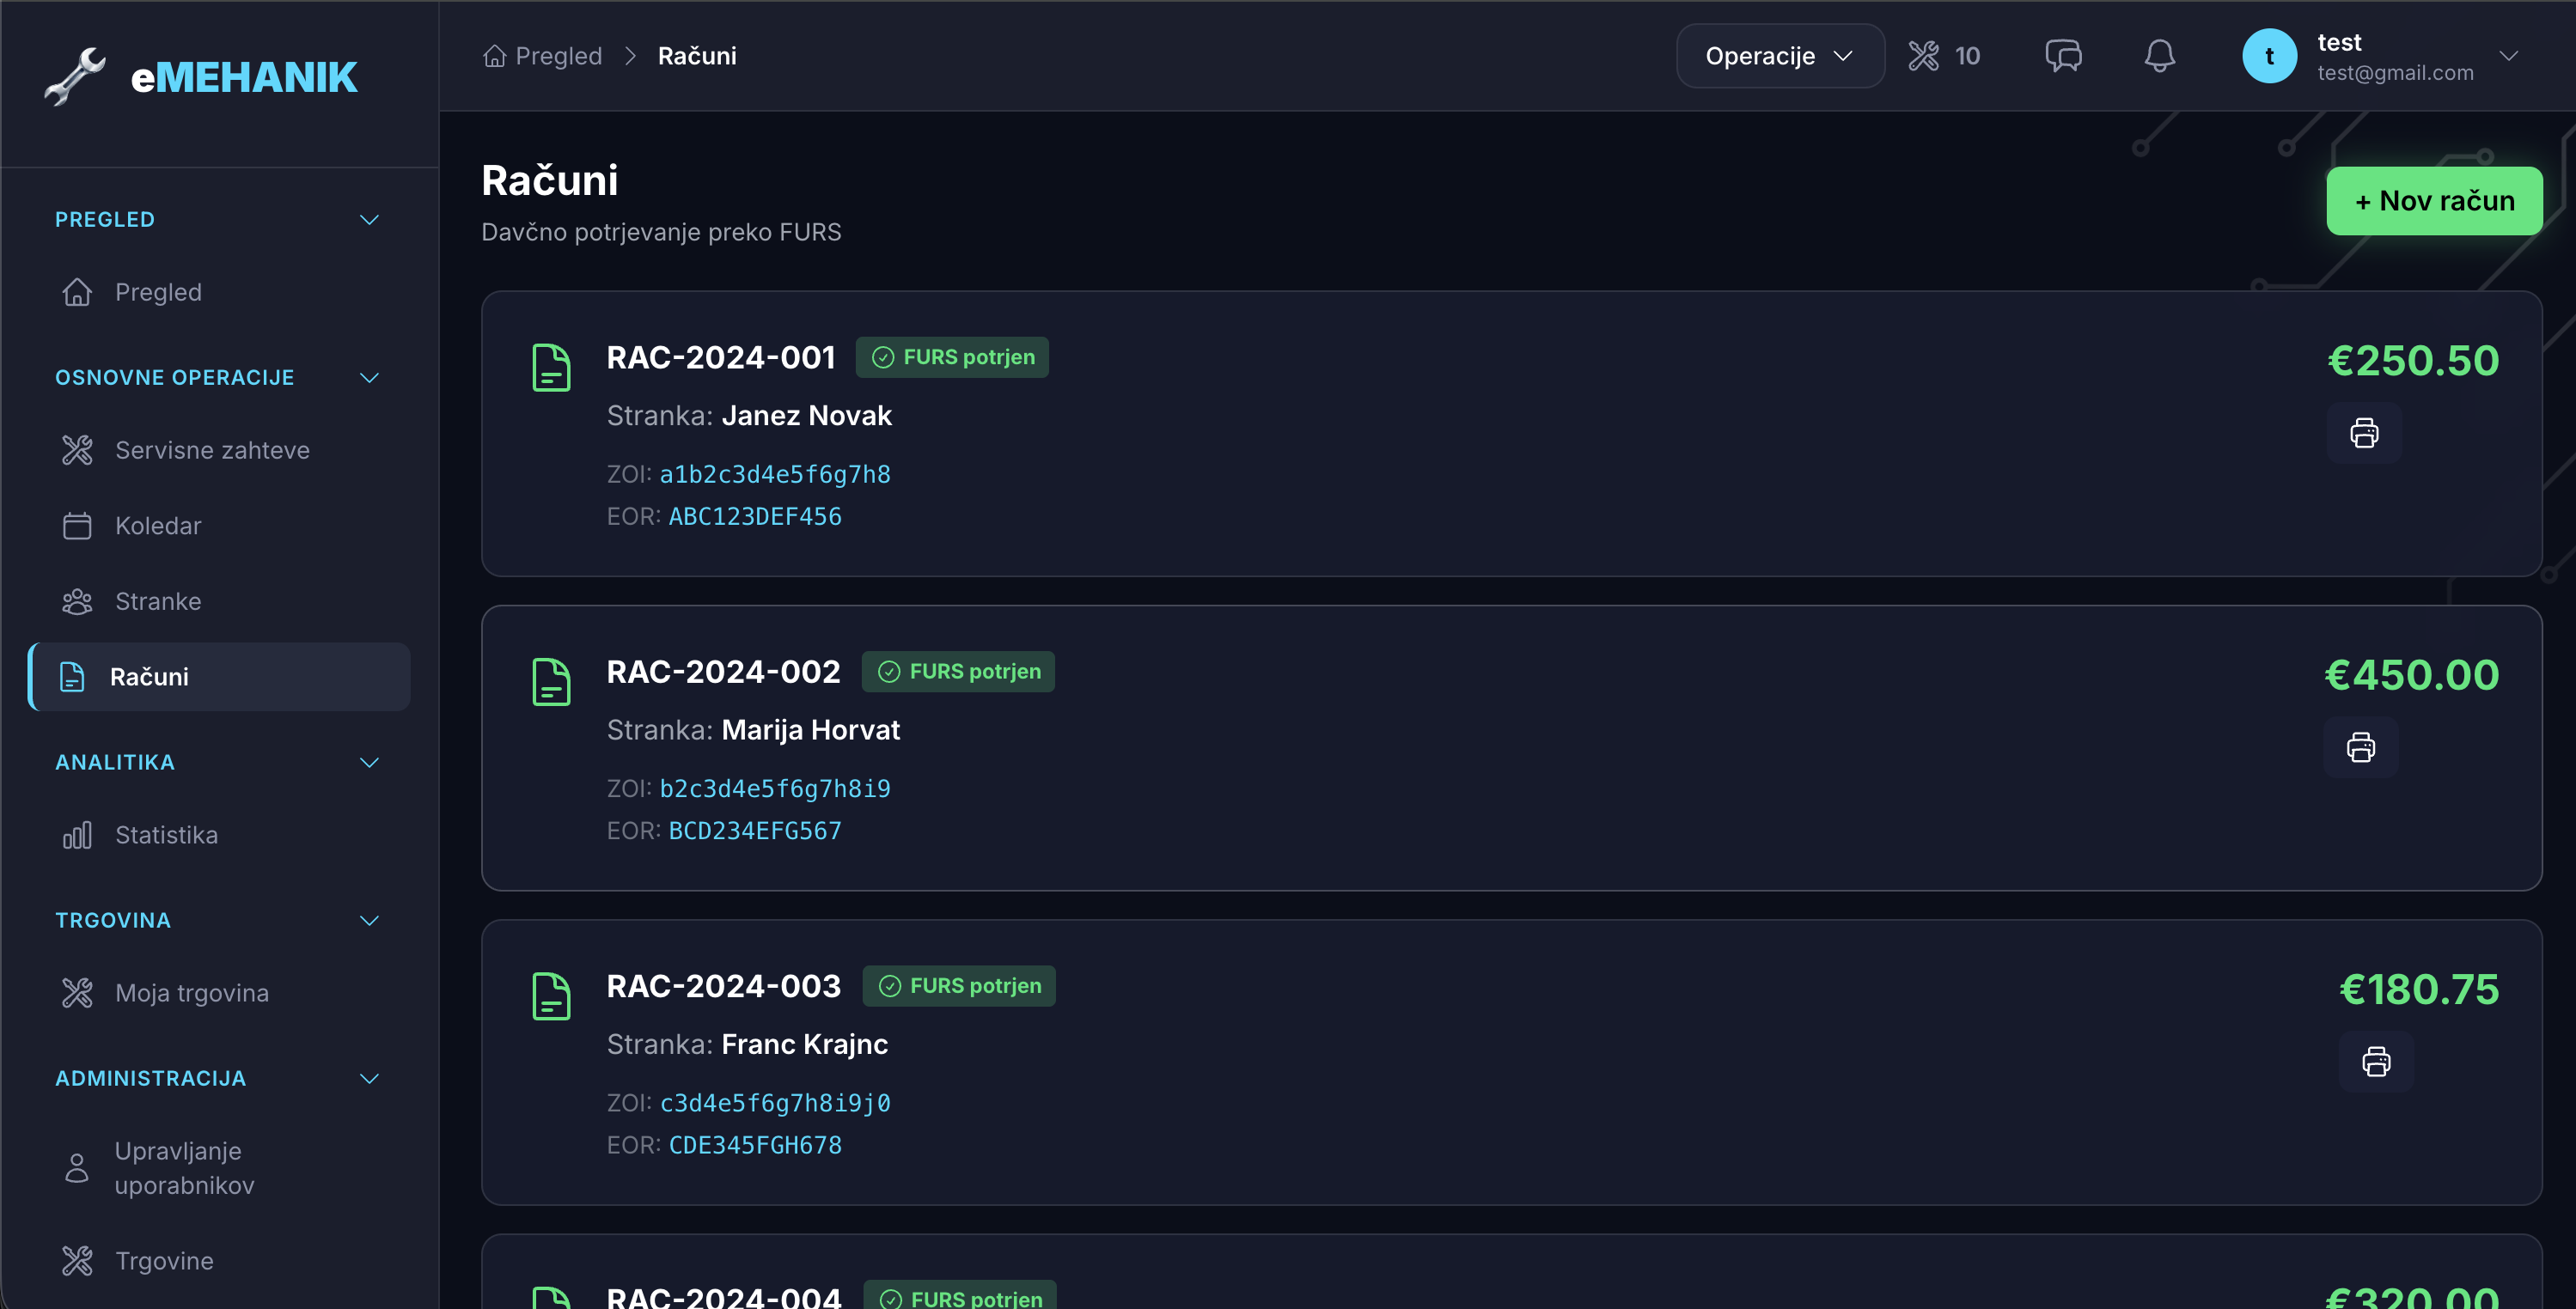The height and width of the screenshot is (1309, 2576).
Task: Open the Operacije dropdown
Action: [1779, 56]
